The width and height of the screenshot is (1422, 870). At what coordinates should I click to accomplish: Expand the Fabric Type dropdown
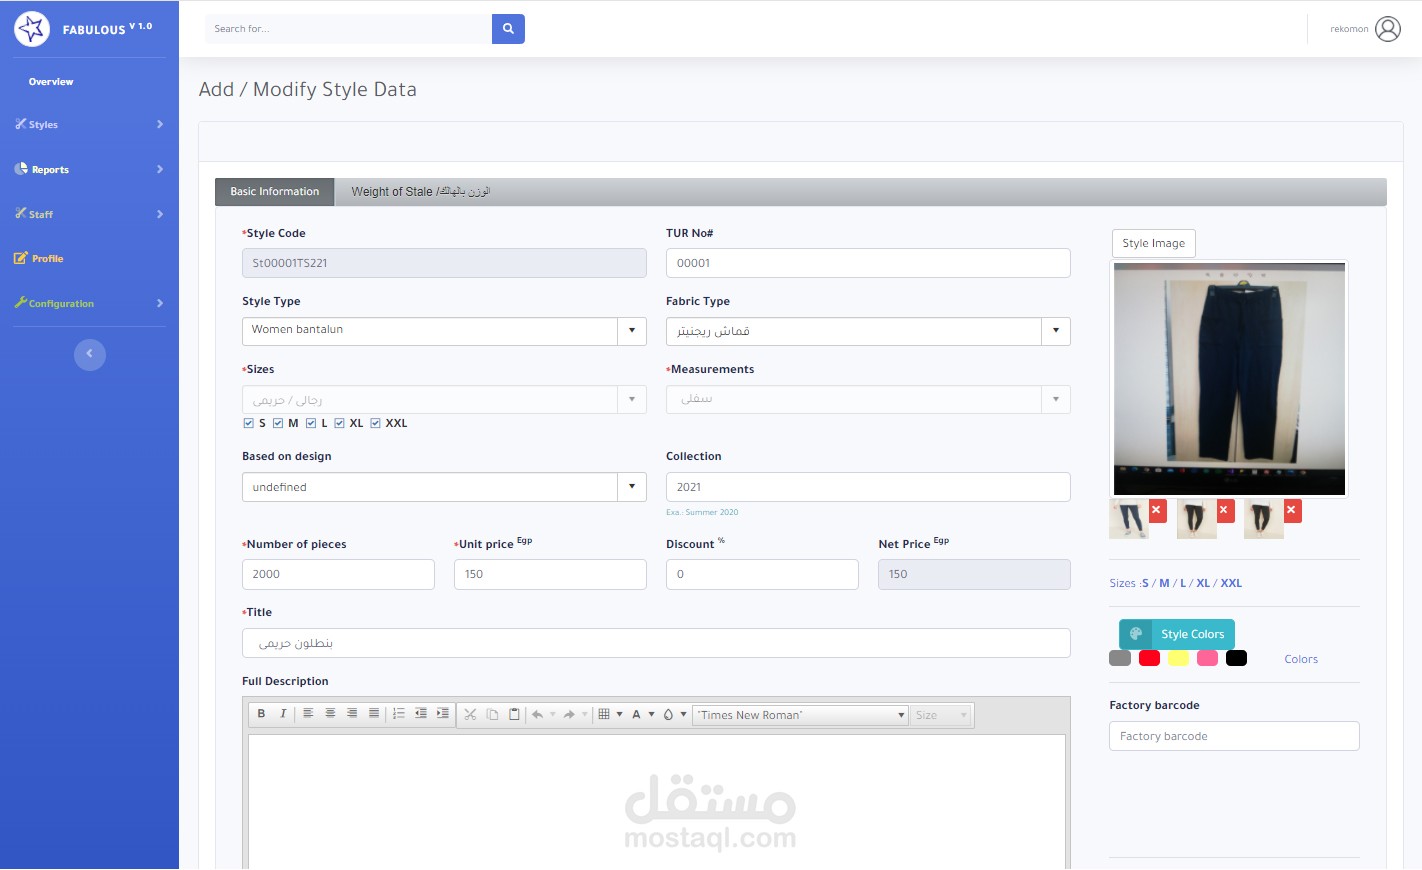point(1055,330)
